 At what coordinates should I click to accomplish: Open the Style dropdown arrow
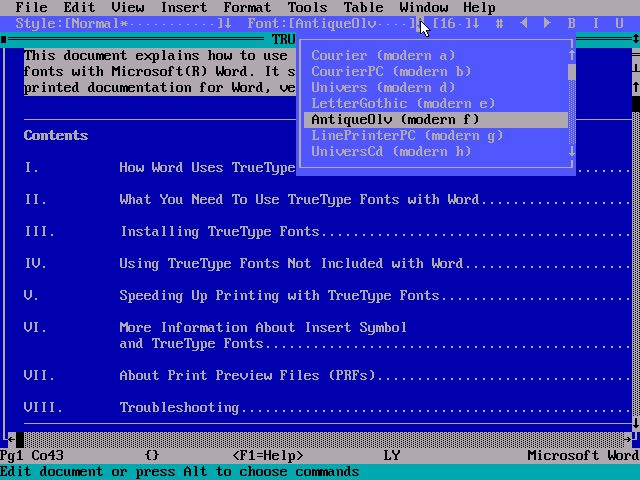pyautogui.click(x=227, y=23)
